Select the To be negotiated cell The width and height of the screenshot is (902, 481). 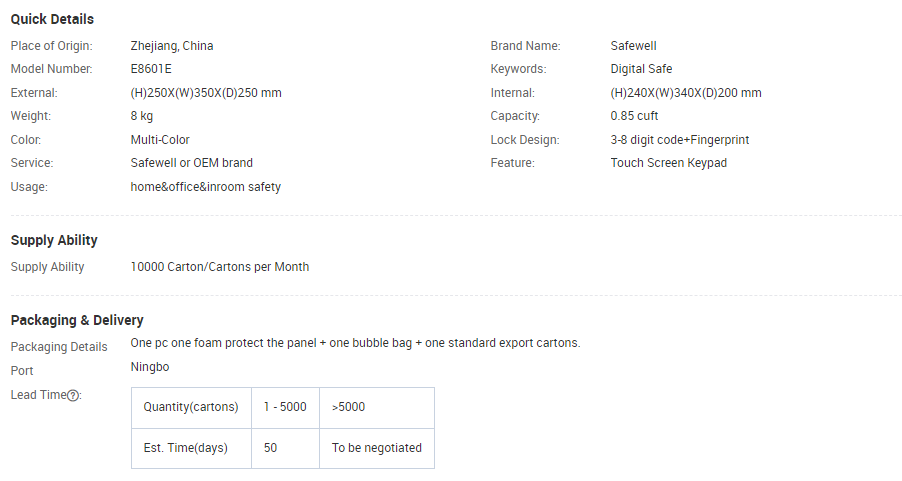377,448
